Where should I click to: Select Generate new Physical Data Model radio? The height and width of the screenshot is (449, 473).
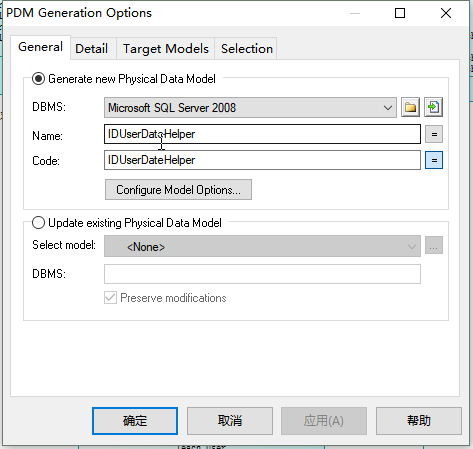(x=38, y=79)
